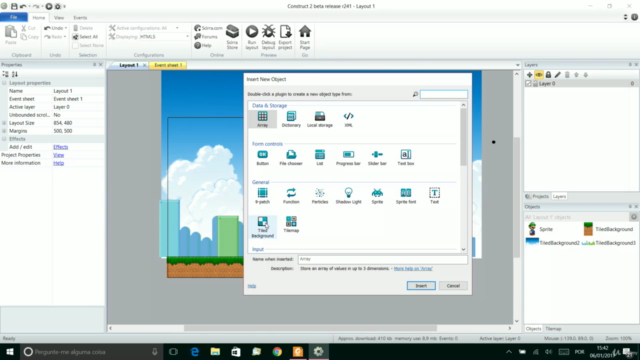
Task: Open the Scirra Store
Action: [x=232, y=37]
